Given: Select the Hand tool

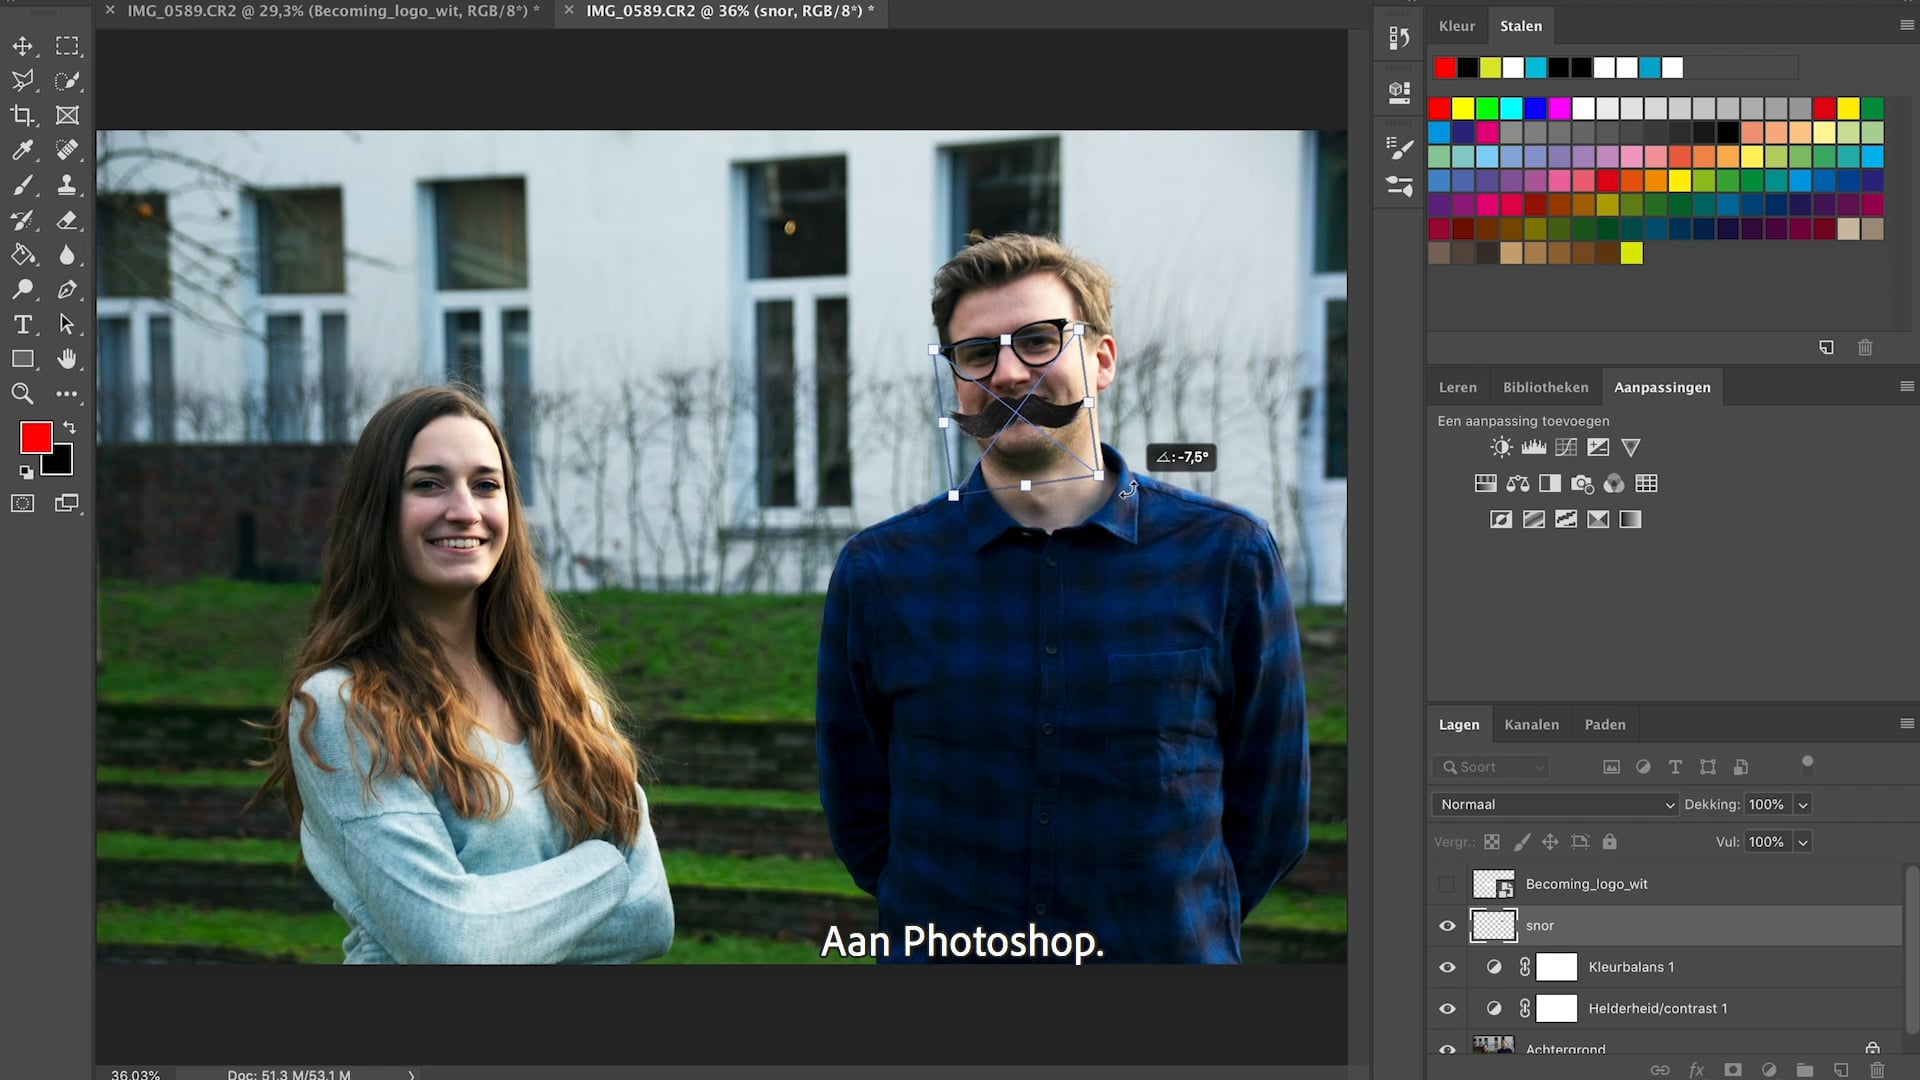Looking at the screenshot, I should coord(67,359).
